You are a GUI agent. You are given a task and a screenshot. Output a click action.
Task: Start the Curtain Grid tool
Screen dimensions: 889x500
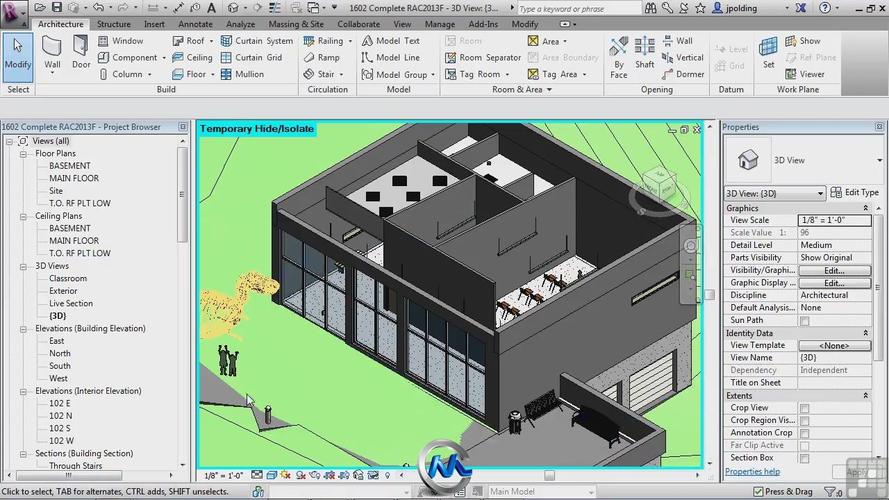coord(251,57)
